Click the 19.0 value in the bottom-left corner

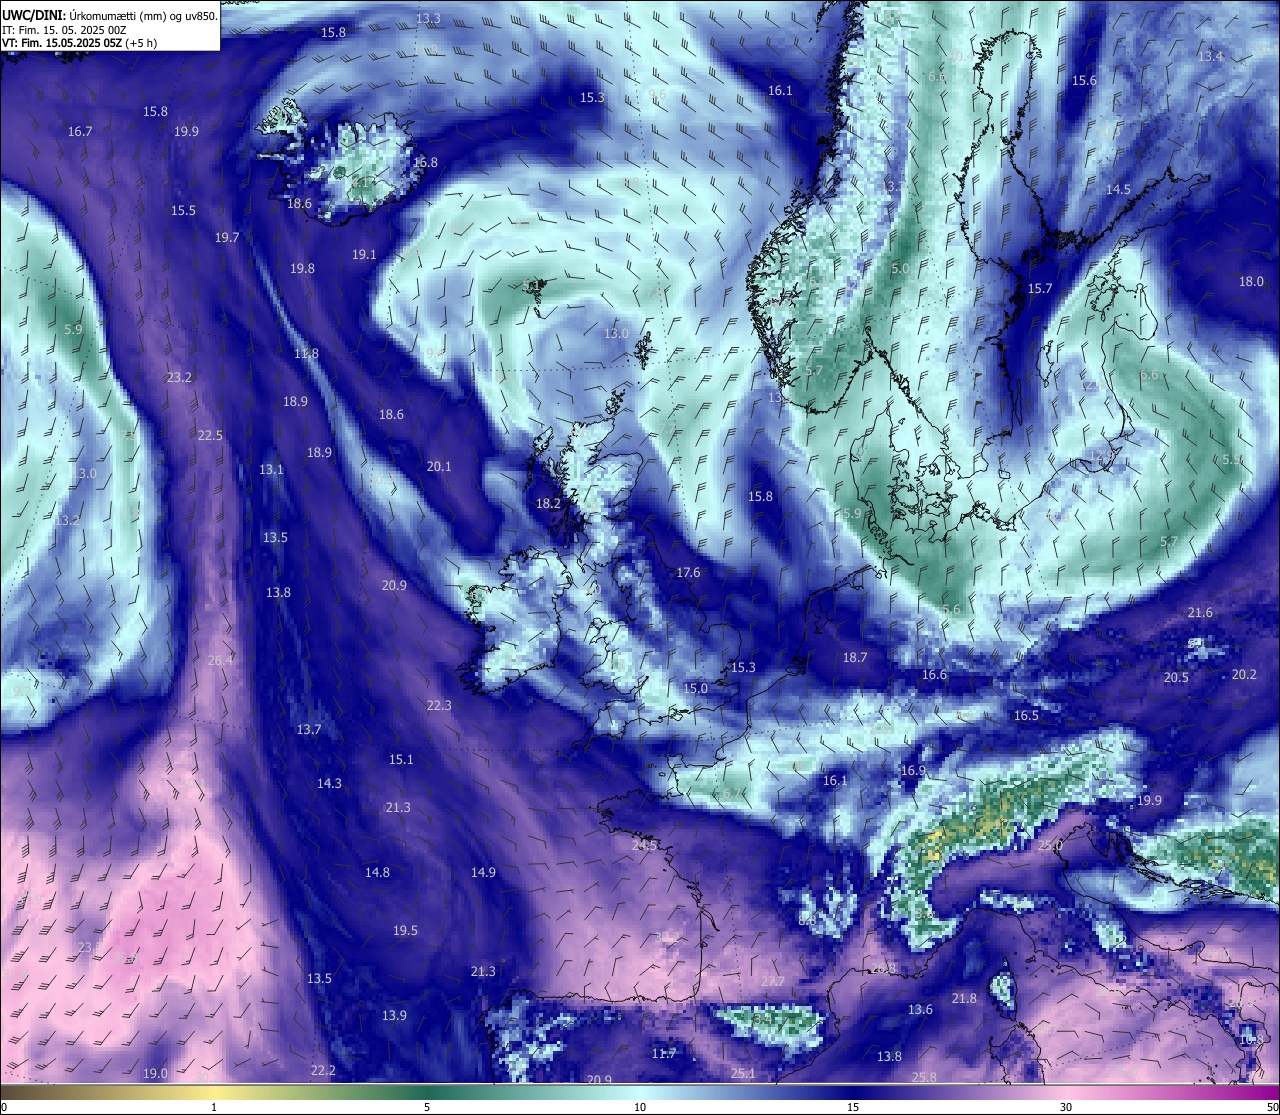(155, 1074)
